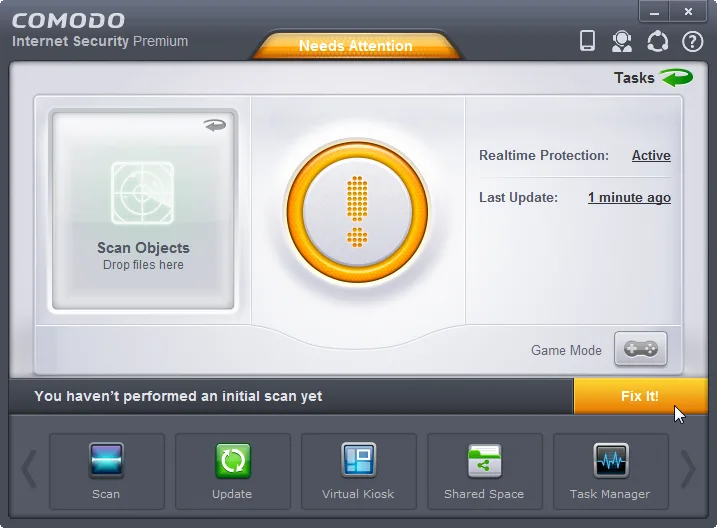Image resolution: width=717 pixels, height=528 pixels.
Task: Open Task Manager
Action: (x=610, y=471)
